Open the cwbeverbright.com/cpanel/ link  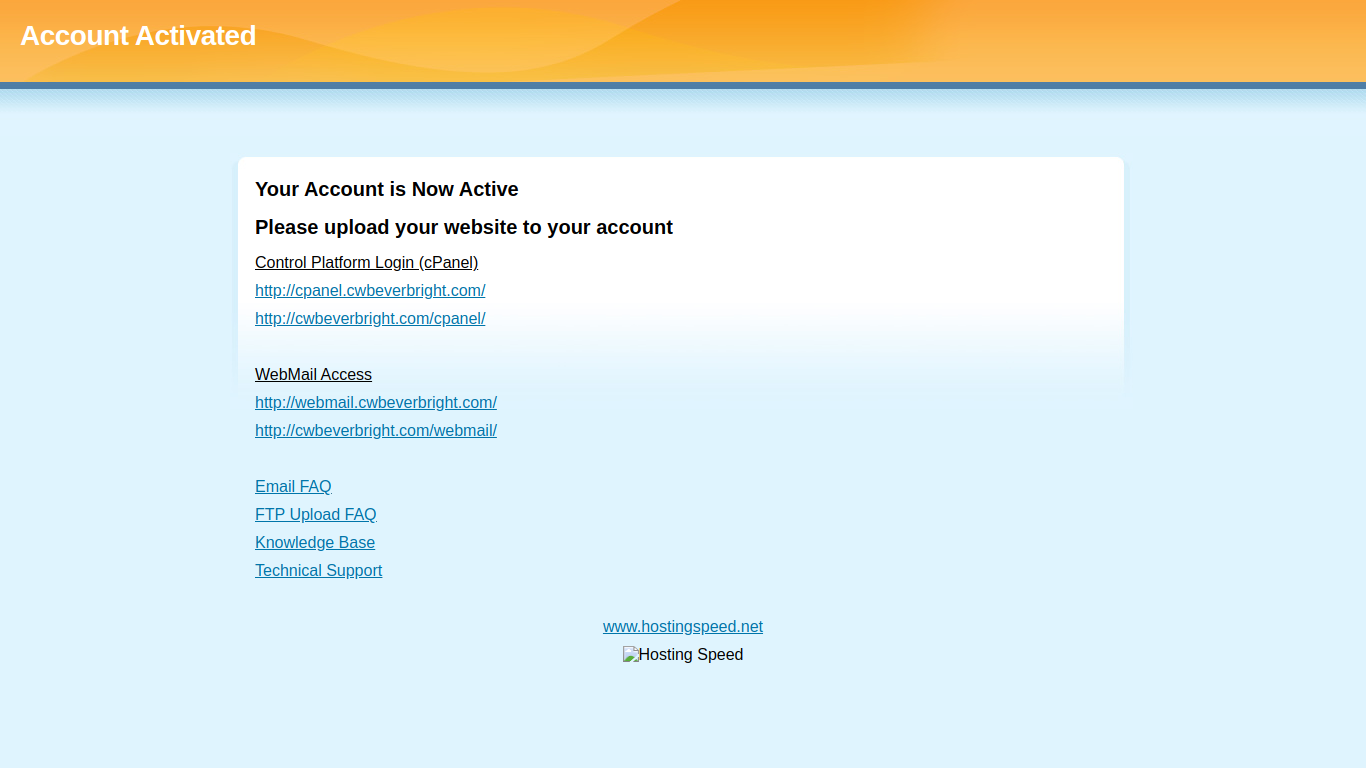pos(370,319)
